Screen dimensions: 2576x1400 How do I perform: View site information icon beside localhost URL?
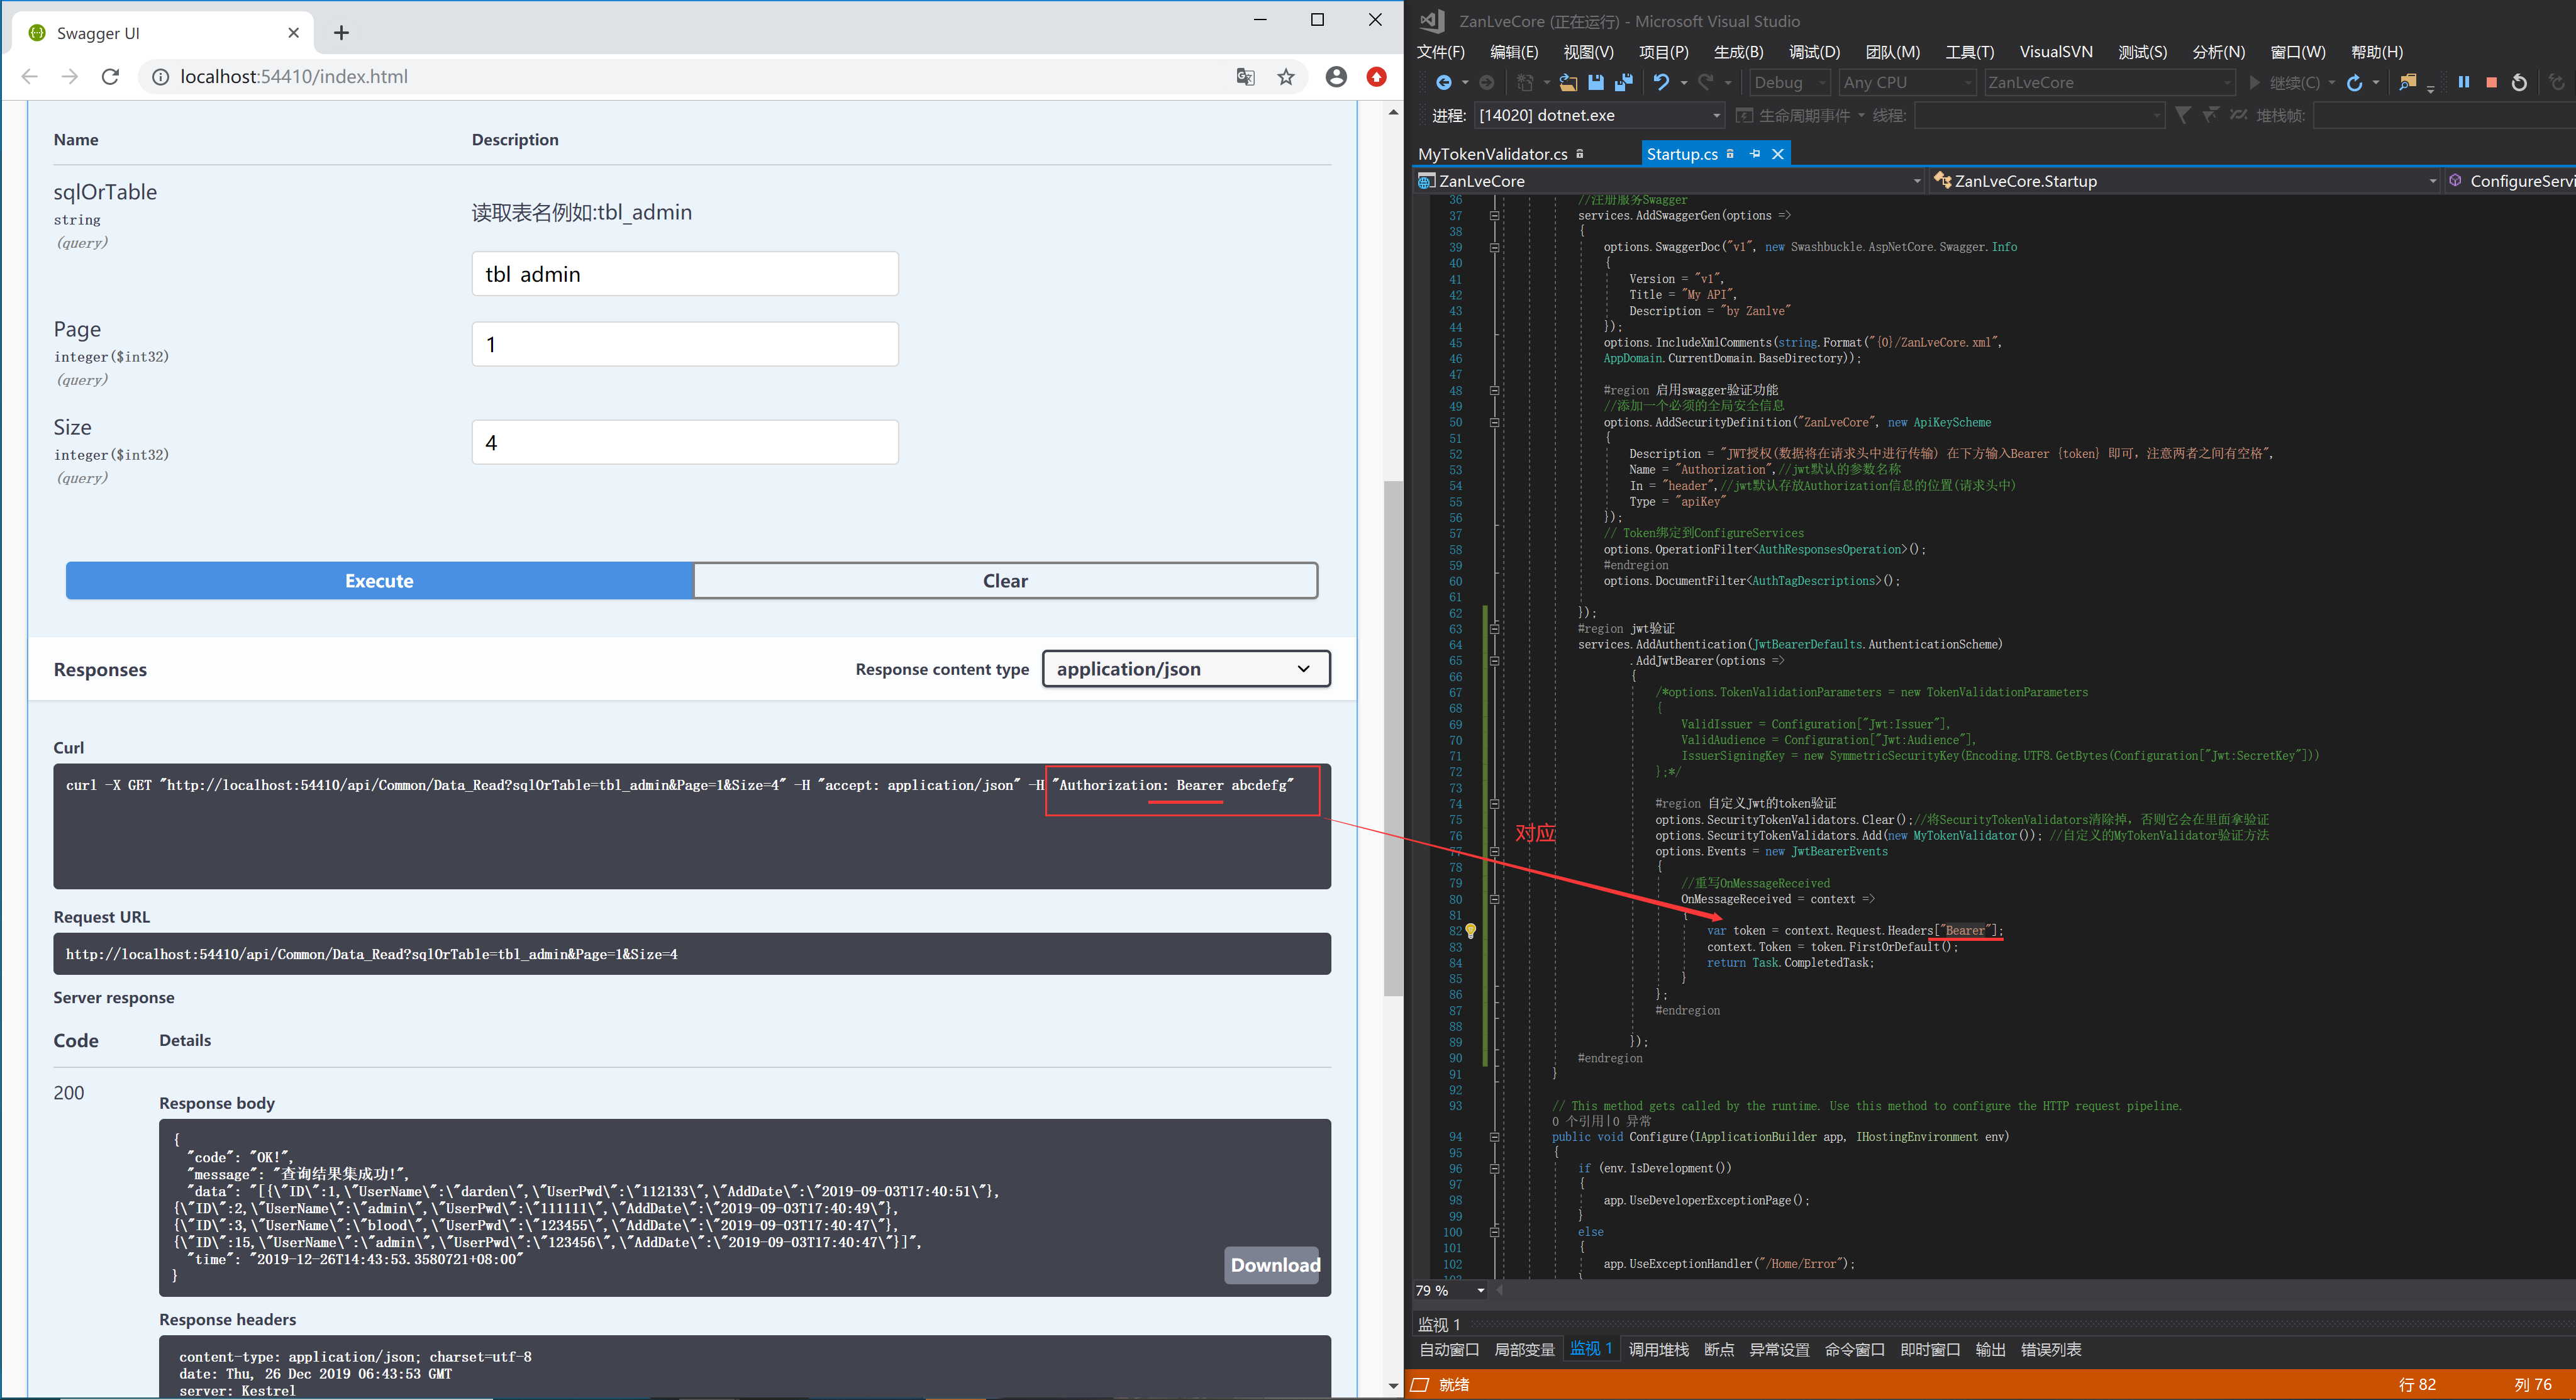(160, 77)
